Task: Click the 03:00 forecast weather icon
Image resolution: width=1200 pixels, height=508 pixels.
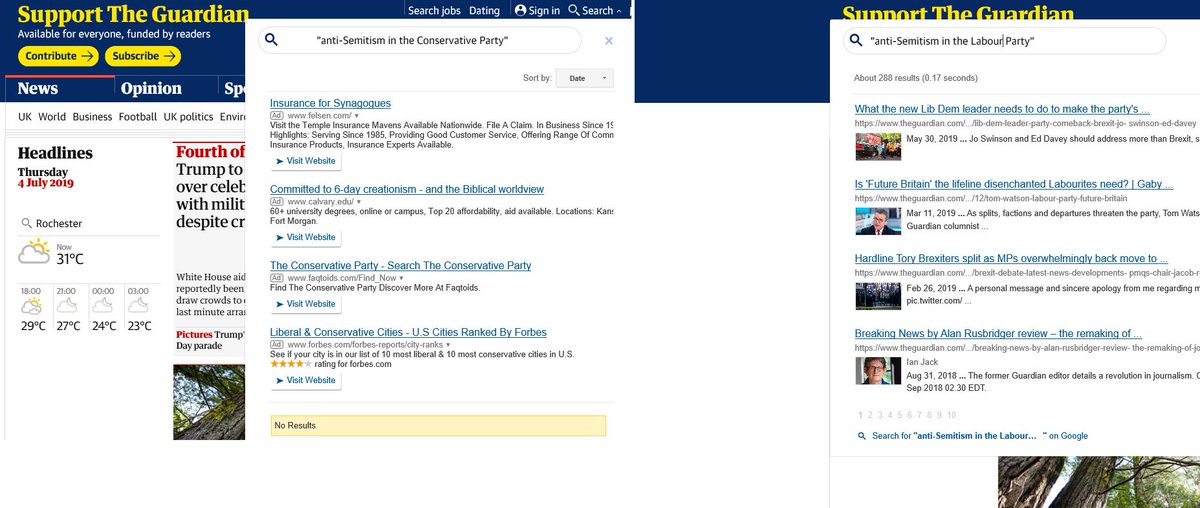Action: pos(139,305)
